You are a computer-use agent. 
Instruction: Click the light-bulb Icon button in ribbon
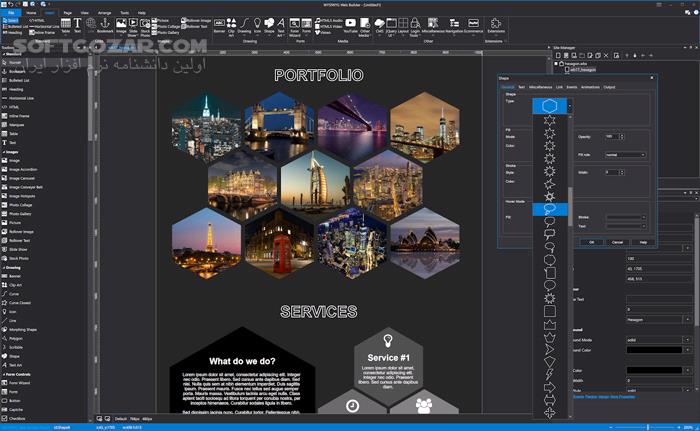coord(257,26)
